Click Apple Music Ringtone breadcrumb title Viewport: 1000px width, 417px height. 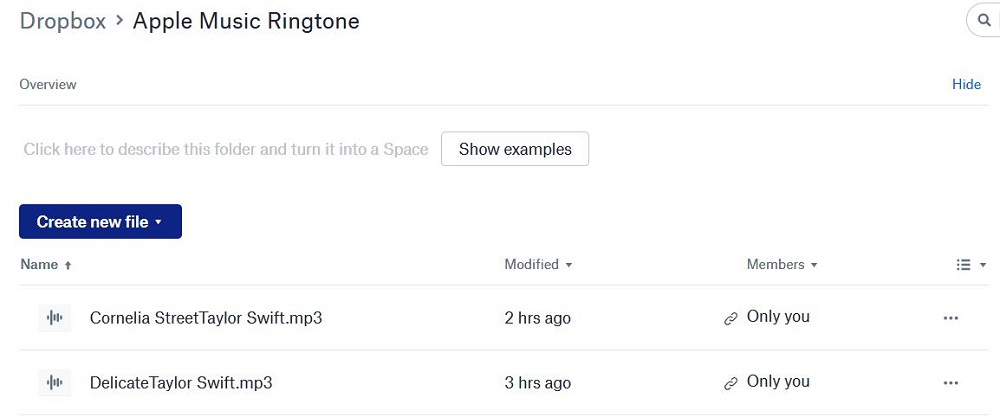[246, 21]
